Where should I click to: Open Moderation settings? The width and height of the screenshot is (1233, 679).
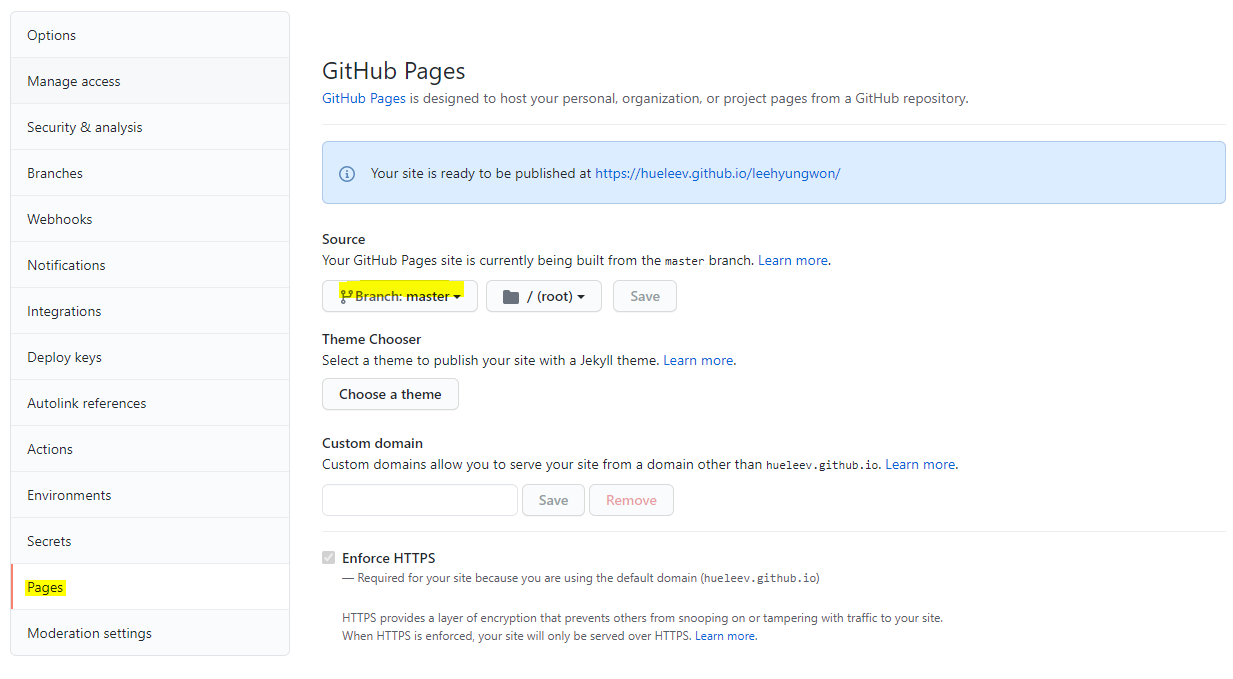point(150,633)
